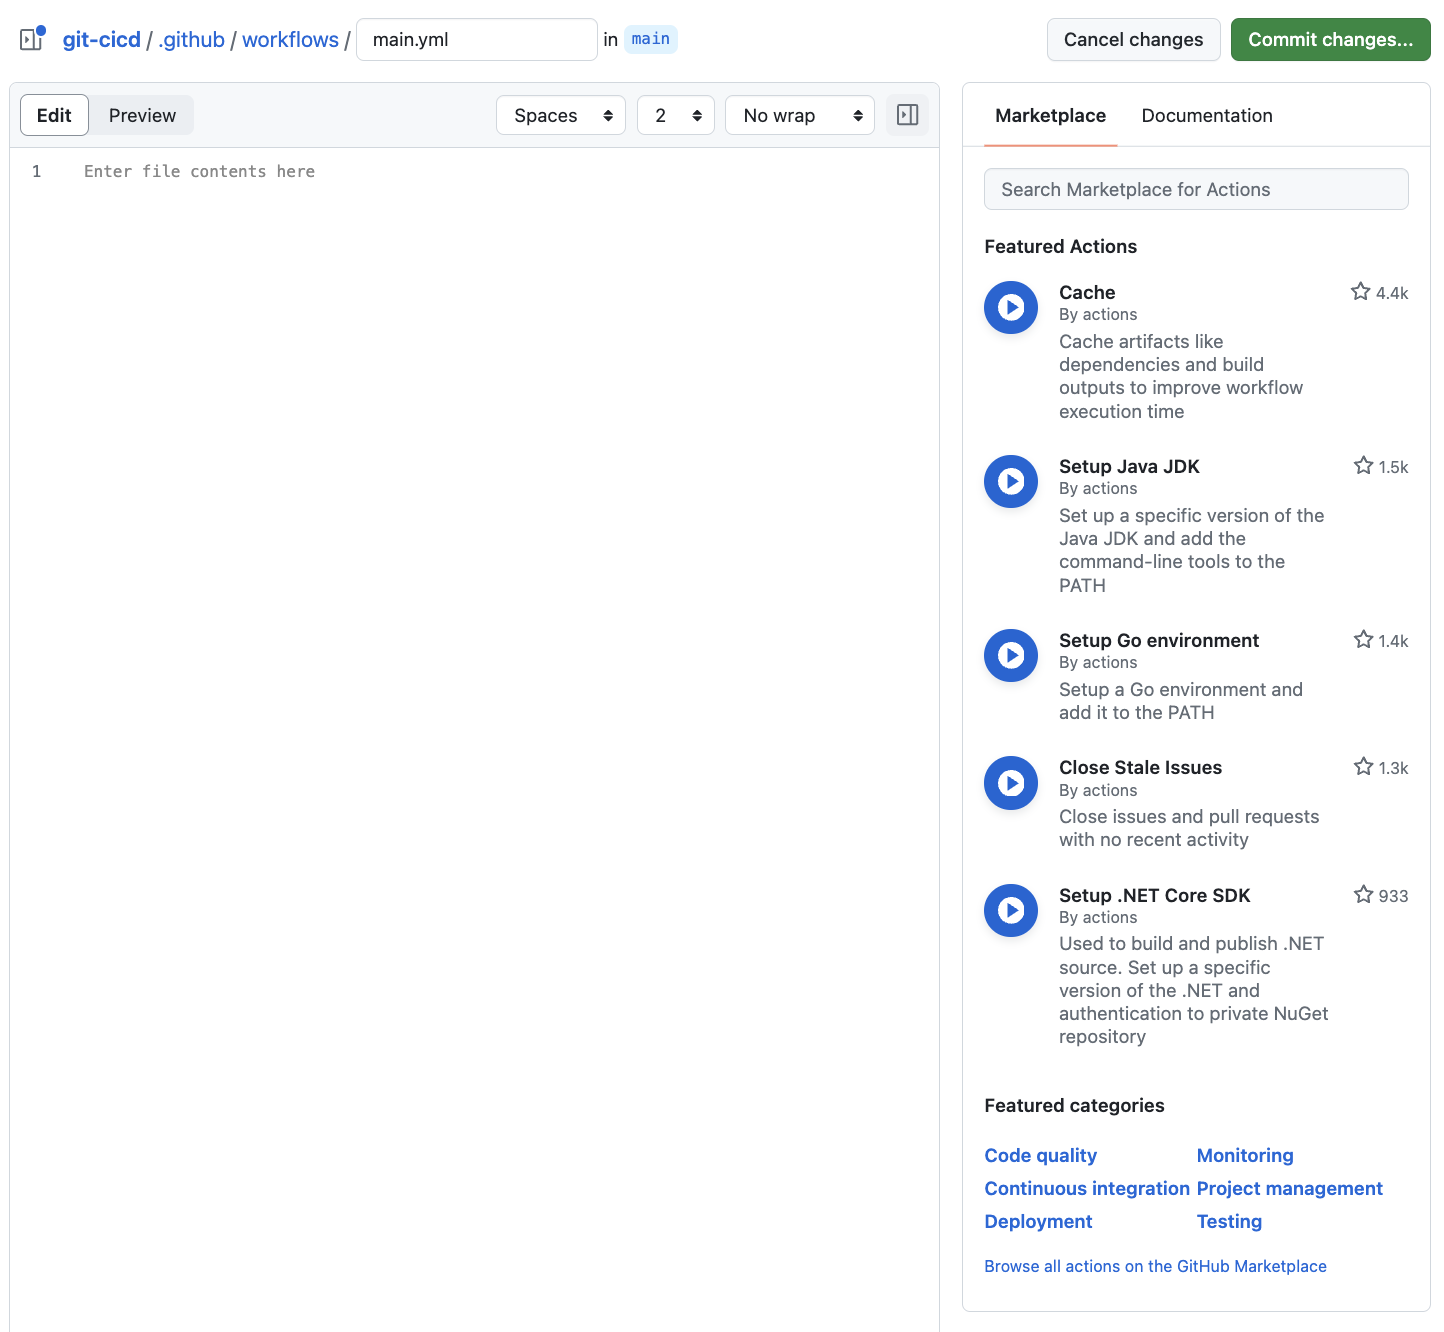The image size is (1444, 1332).
Task: Click the star icon for Setup Go environment
Action: pos(1363,639)
